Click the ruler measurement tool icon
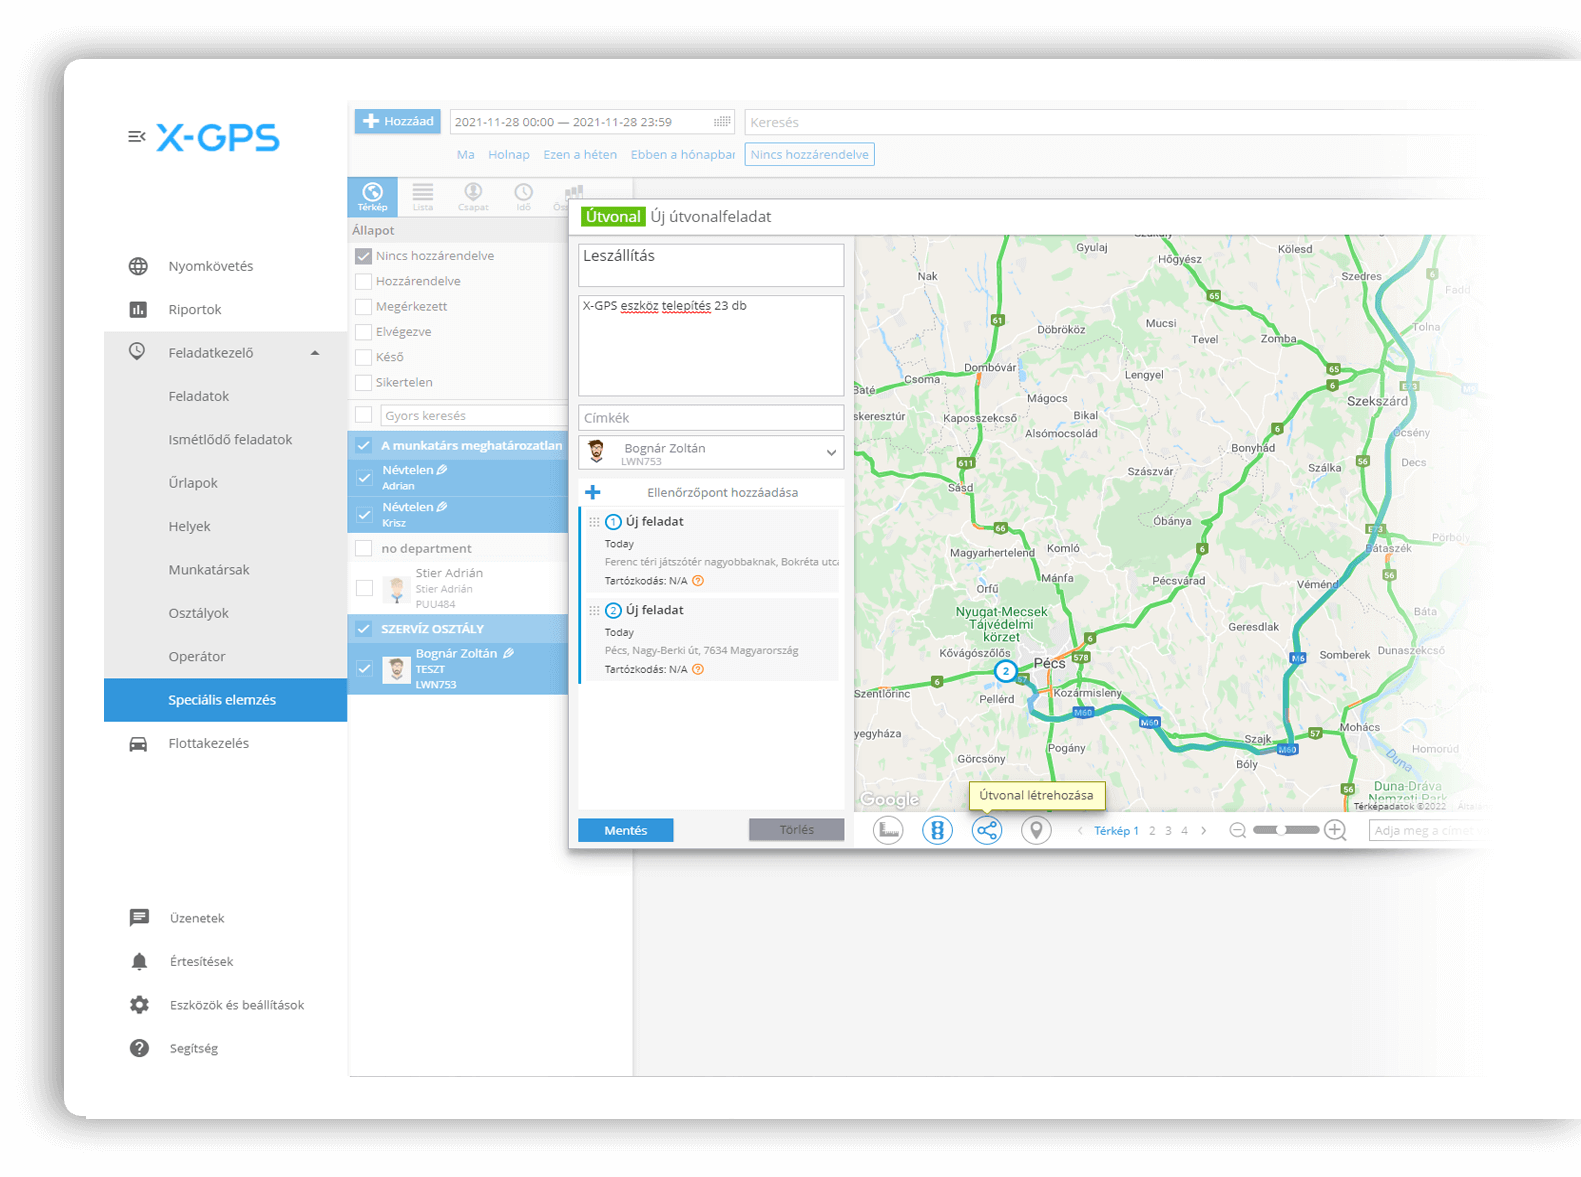The width and height of the screenshot is (1581, 1177). [888, 830]
